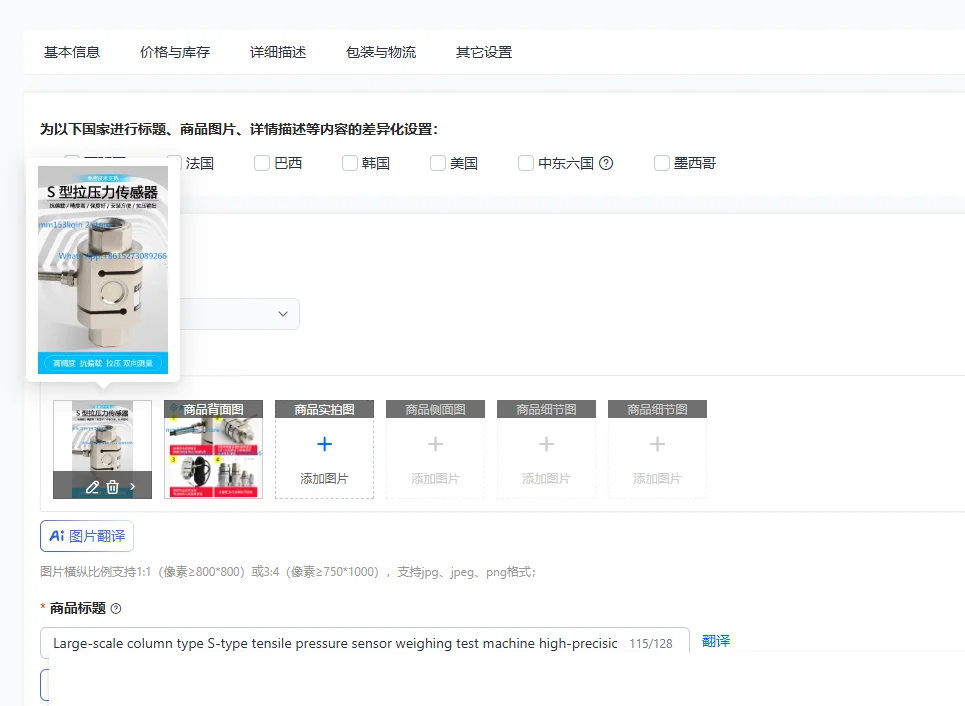Screen dimensions: 965x706
Task: Click the help icon beside 中东六国
Action: (x=606, y=163)
